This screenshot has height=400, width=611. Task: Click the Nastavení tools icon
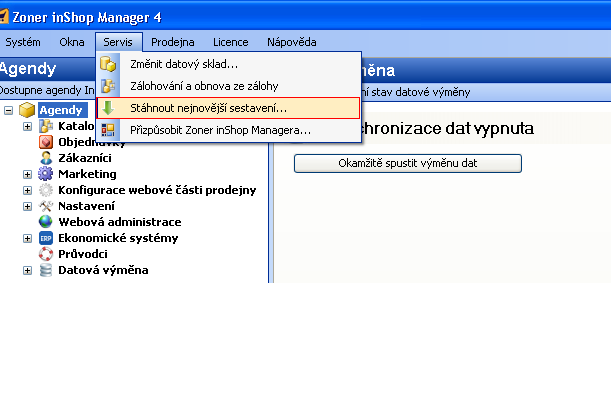coord(46,206)
